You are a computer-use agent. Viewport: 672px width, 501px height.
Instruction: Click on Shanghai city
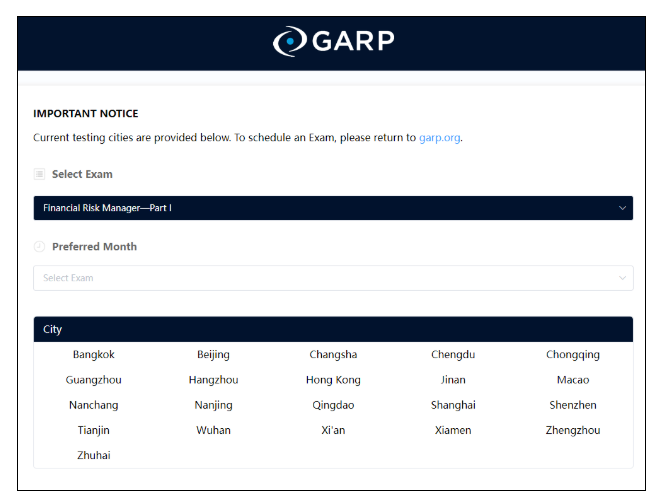click(453, 405)
